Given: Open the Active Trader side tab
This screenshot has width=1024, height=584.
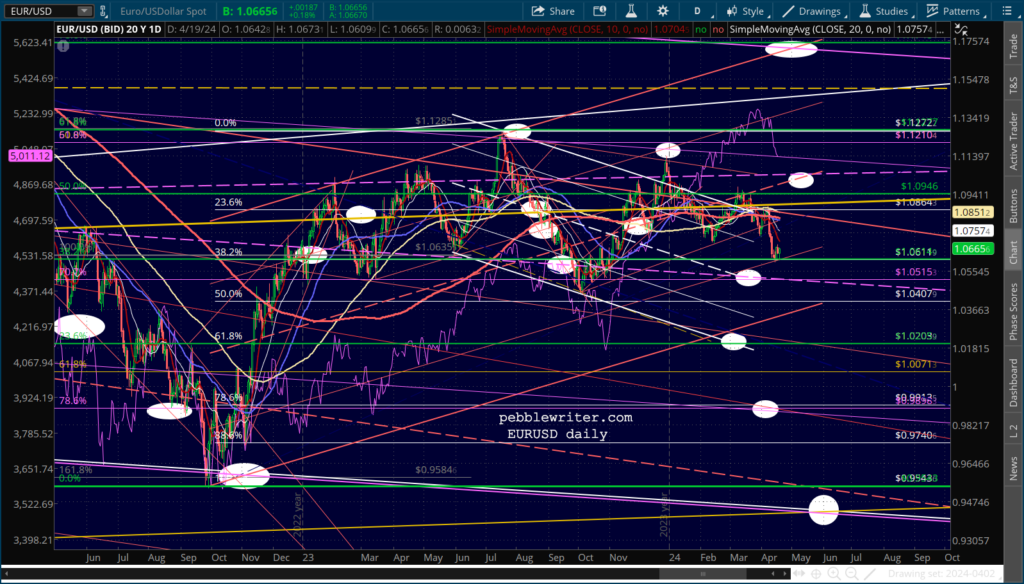Looking at the screenshot, I should pyautogui.click(x=1014, y=140).
